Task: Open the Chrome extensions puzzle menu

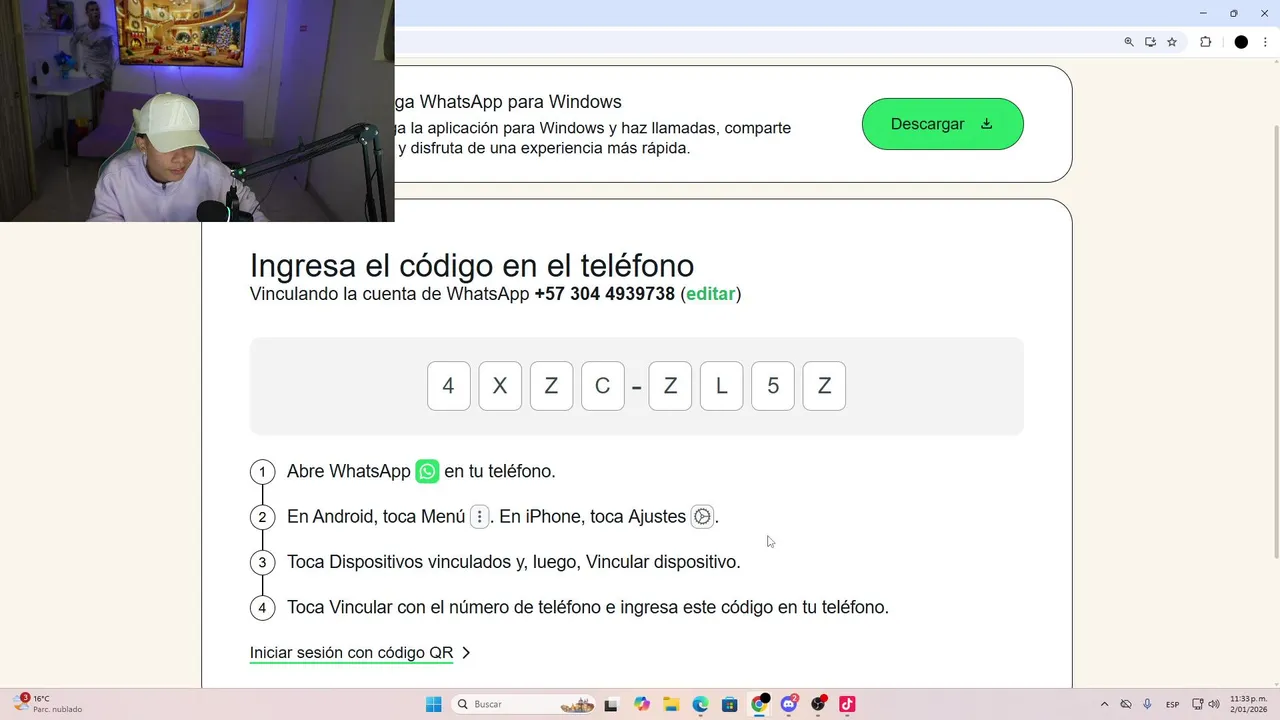Action: coord(1205,42)
